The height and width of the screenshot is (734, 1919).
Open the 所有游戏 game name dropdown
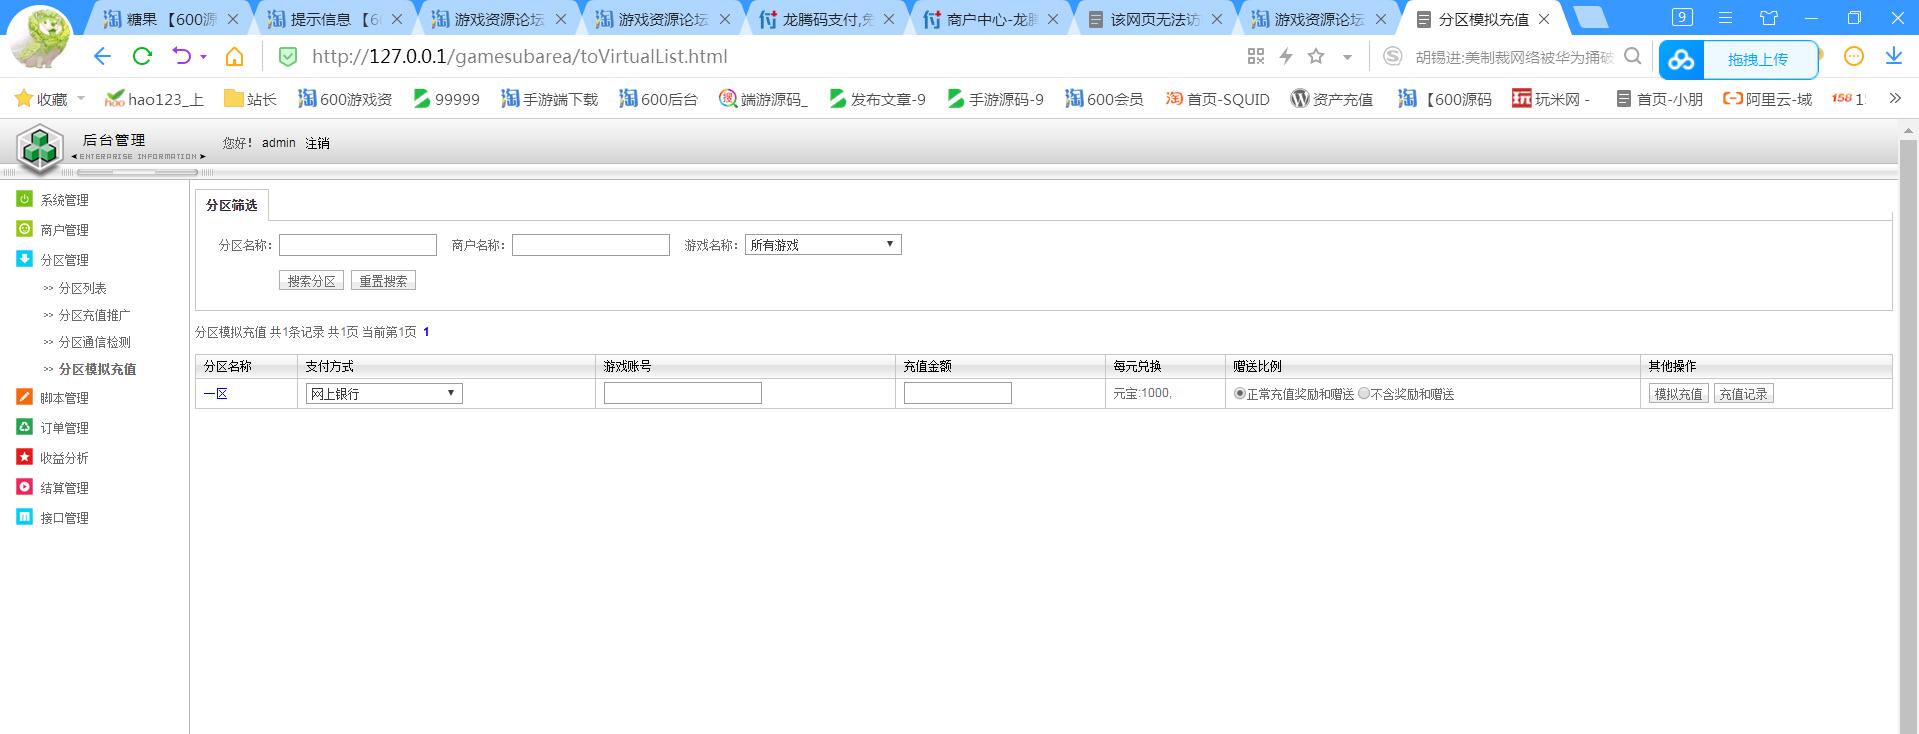point(822,245)
